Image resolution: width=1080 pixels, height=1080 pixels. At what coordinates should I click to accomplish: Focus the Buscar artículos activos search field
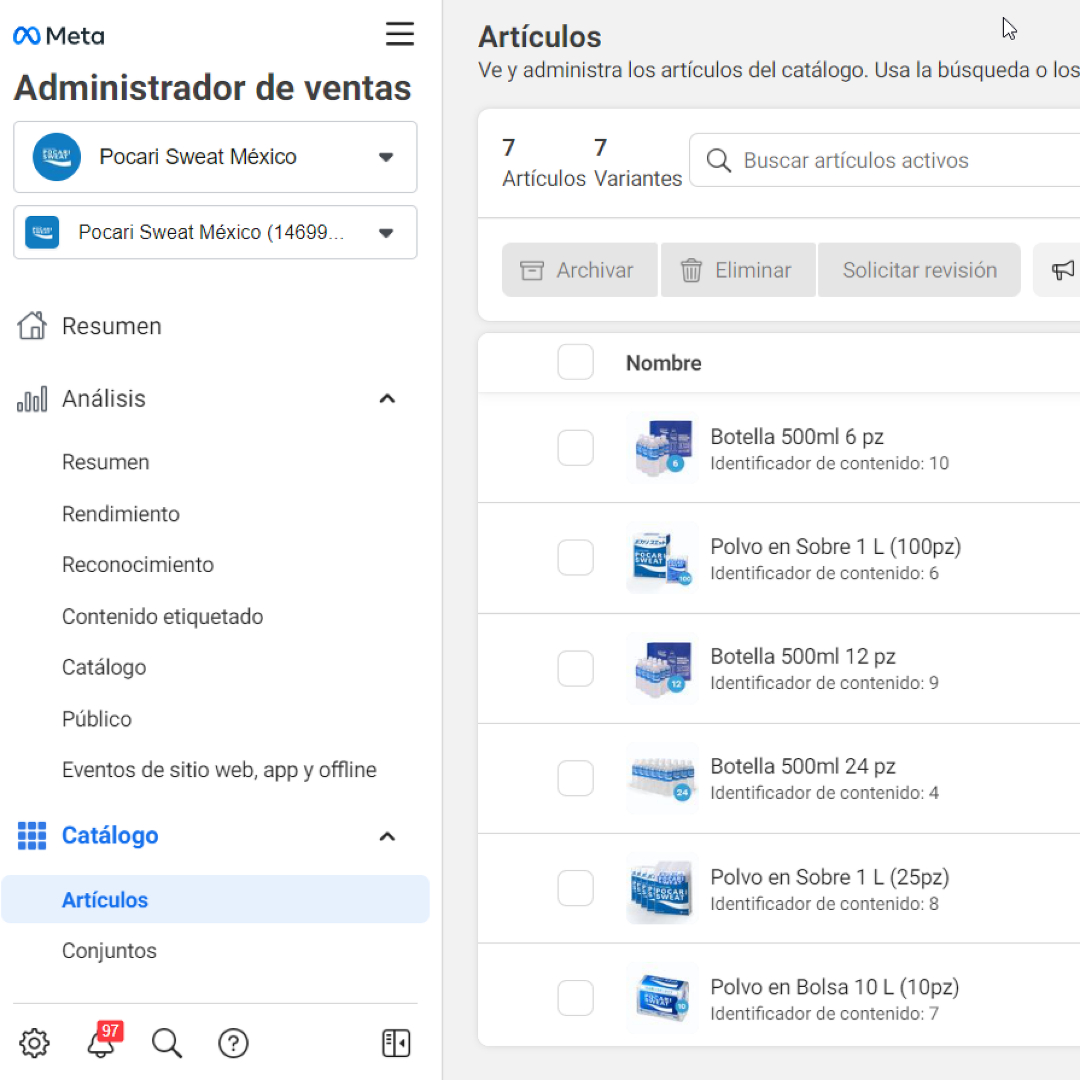coord(885,160)
